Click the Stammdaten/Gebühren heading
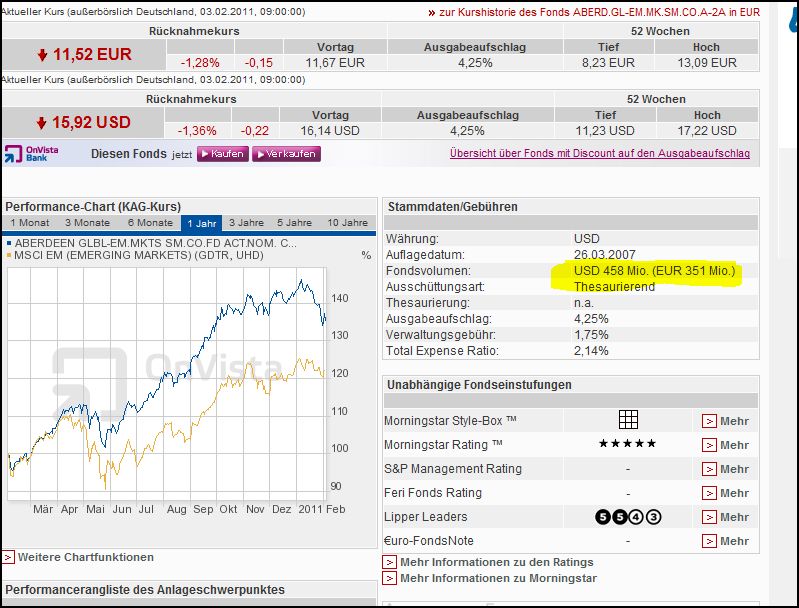 [452, 207]
